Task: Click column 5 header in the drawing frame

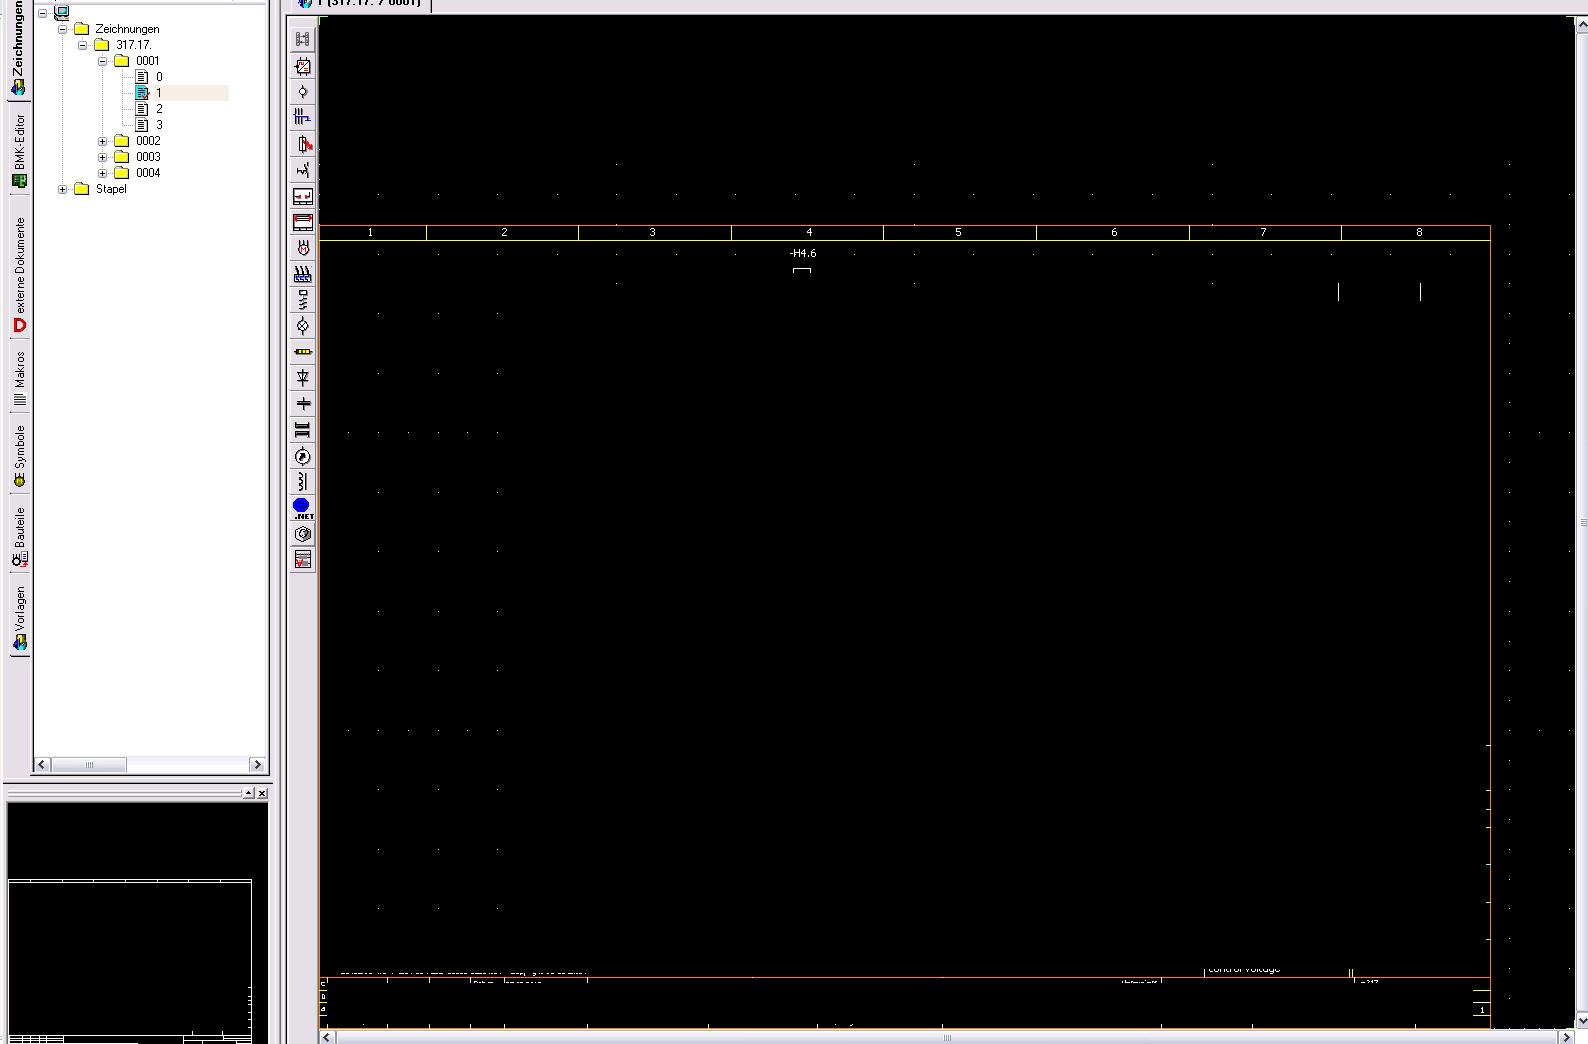Action: click(x=958, y=232)
